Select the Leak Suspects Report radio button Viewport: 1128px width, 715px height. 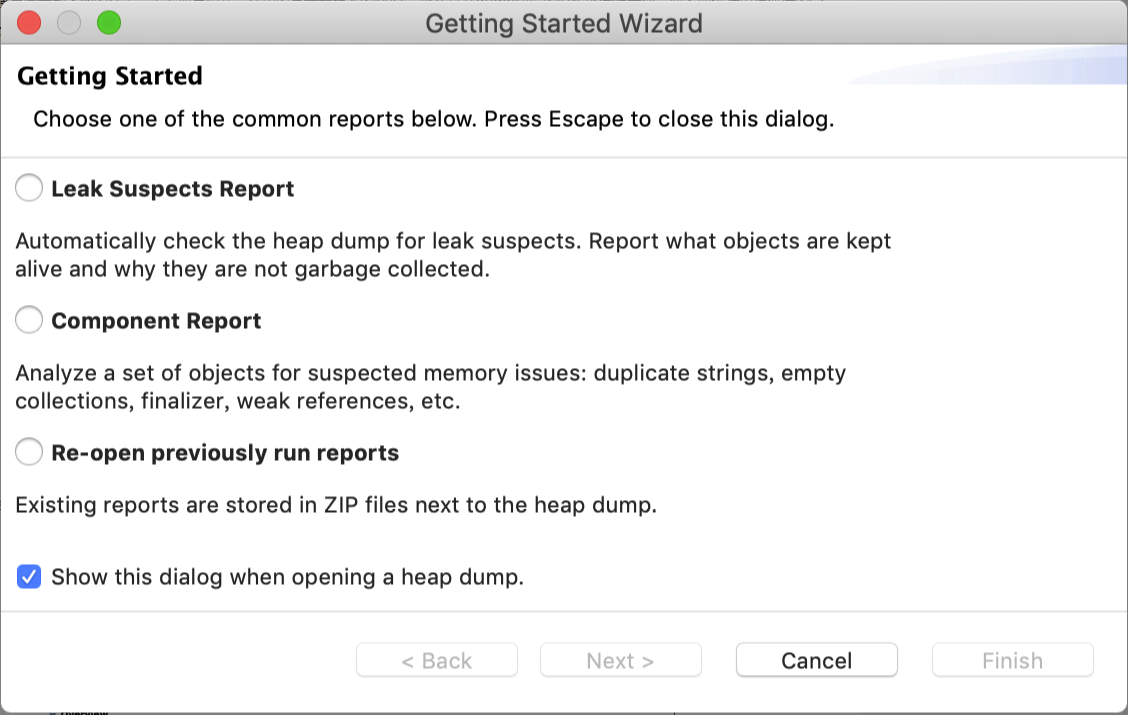pos(30,188)
